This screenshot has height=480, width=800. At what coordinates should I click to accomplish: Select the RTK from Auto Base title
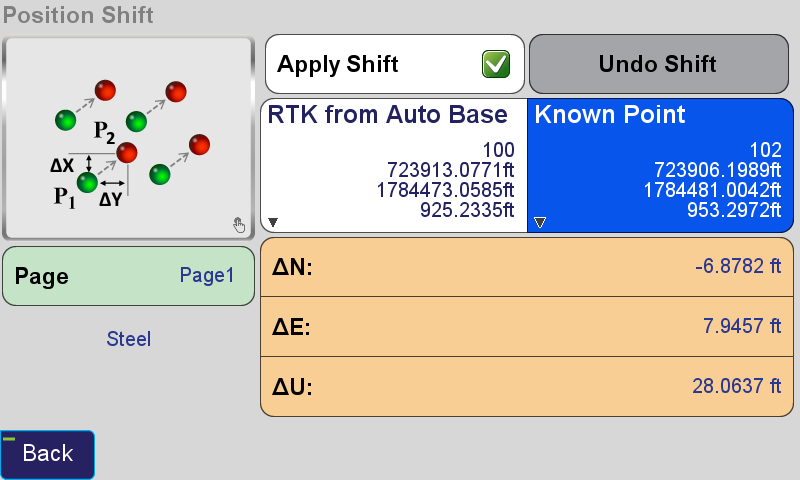coord(387,115)
